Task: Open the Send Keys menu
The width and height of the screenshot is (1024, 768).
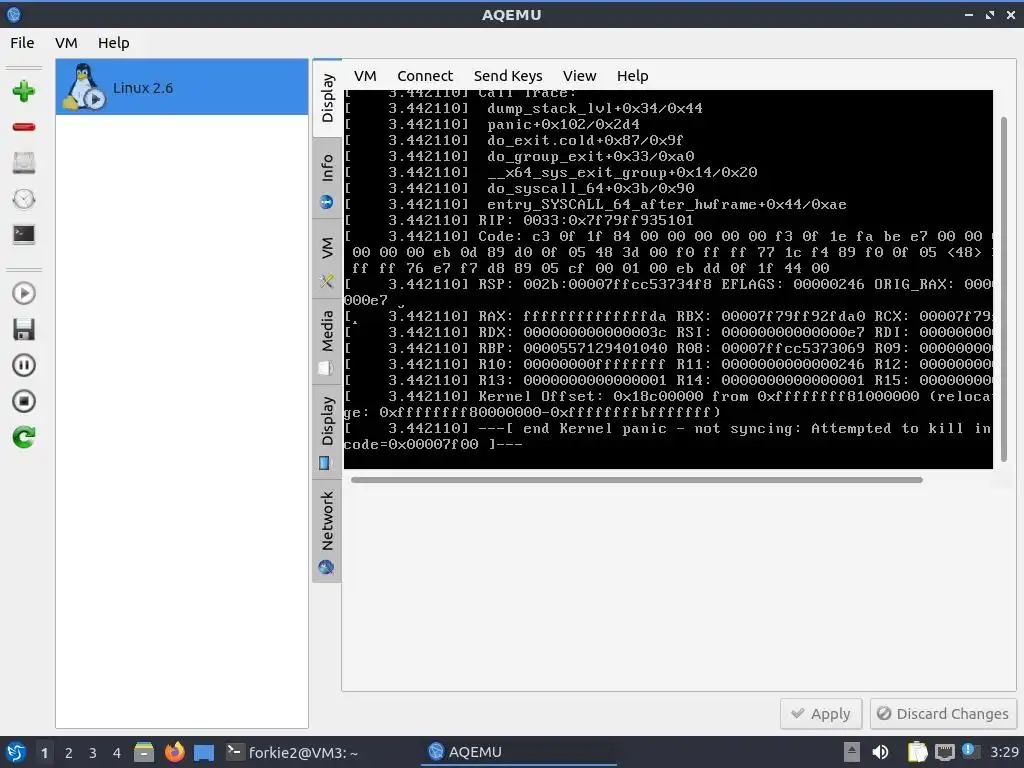Action: click(x=507, y=76)
